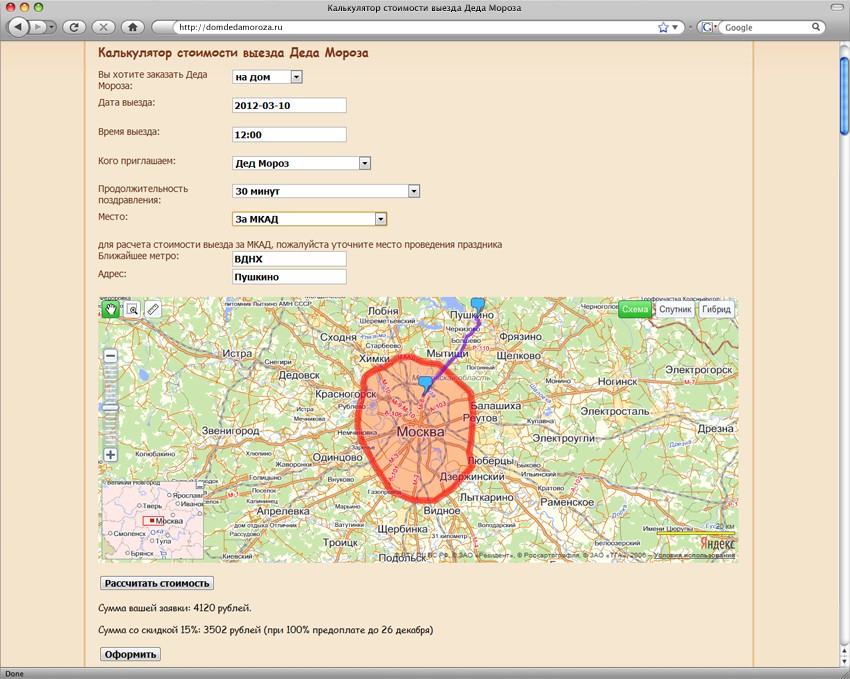Click the Истра city label on the map
The image size is (850, 679).
[237, 353]
